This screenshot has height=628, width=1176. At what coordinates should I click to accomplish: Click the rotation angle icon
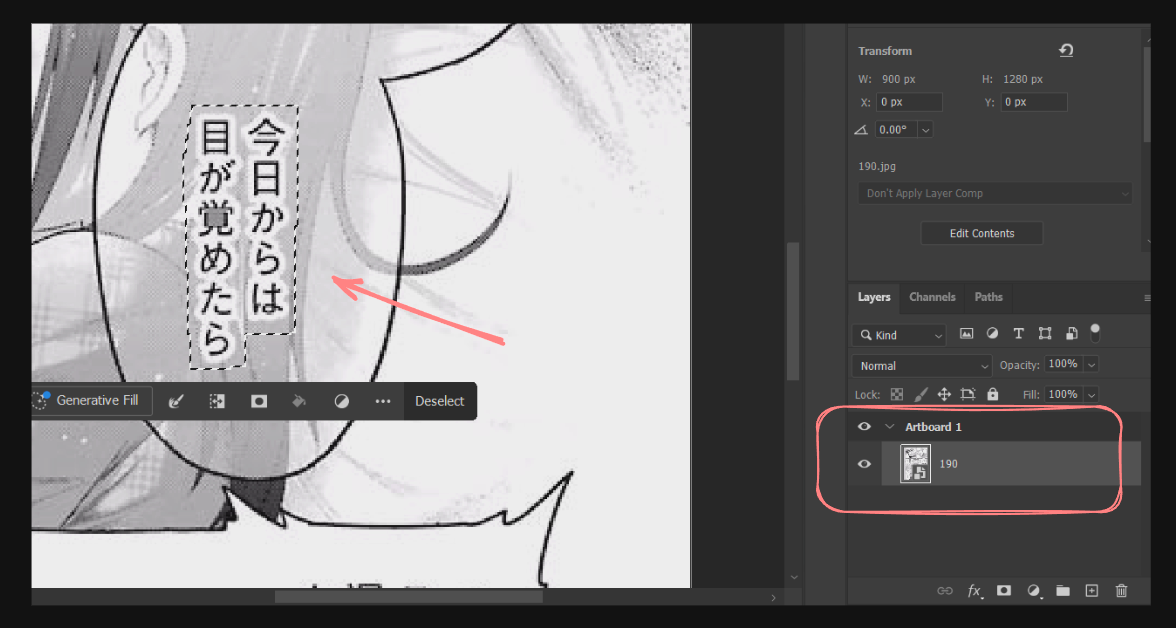(x=862, y=130)
